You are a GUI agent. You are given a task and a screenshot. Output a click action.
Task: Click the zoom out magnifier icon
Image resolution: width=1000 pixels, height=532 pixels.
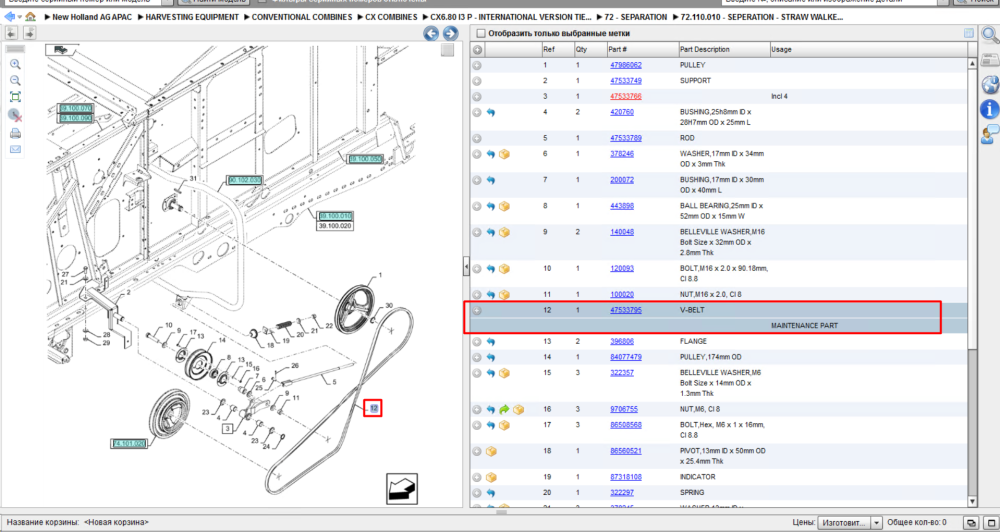click(15, 80)
